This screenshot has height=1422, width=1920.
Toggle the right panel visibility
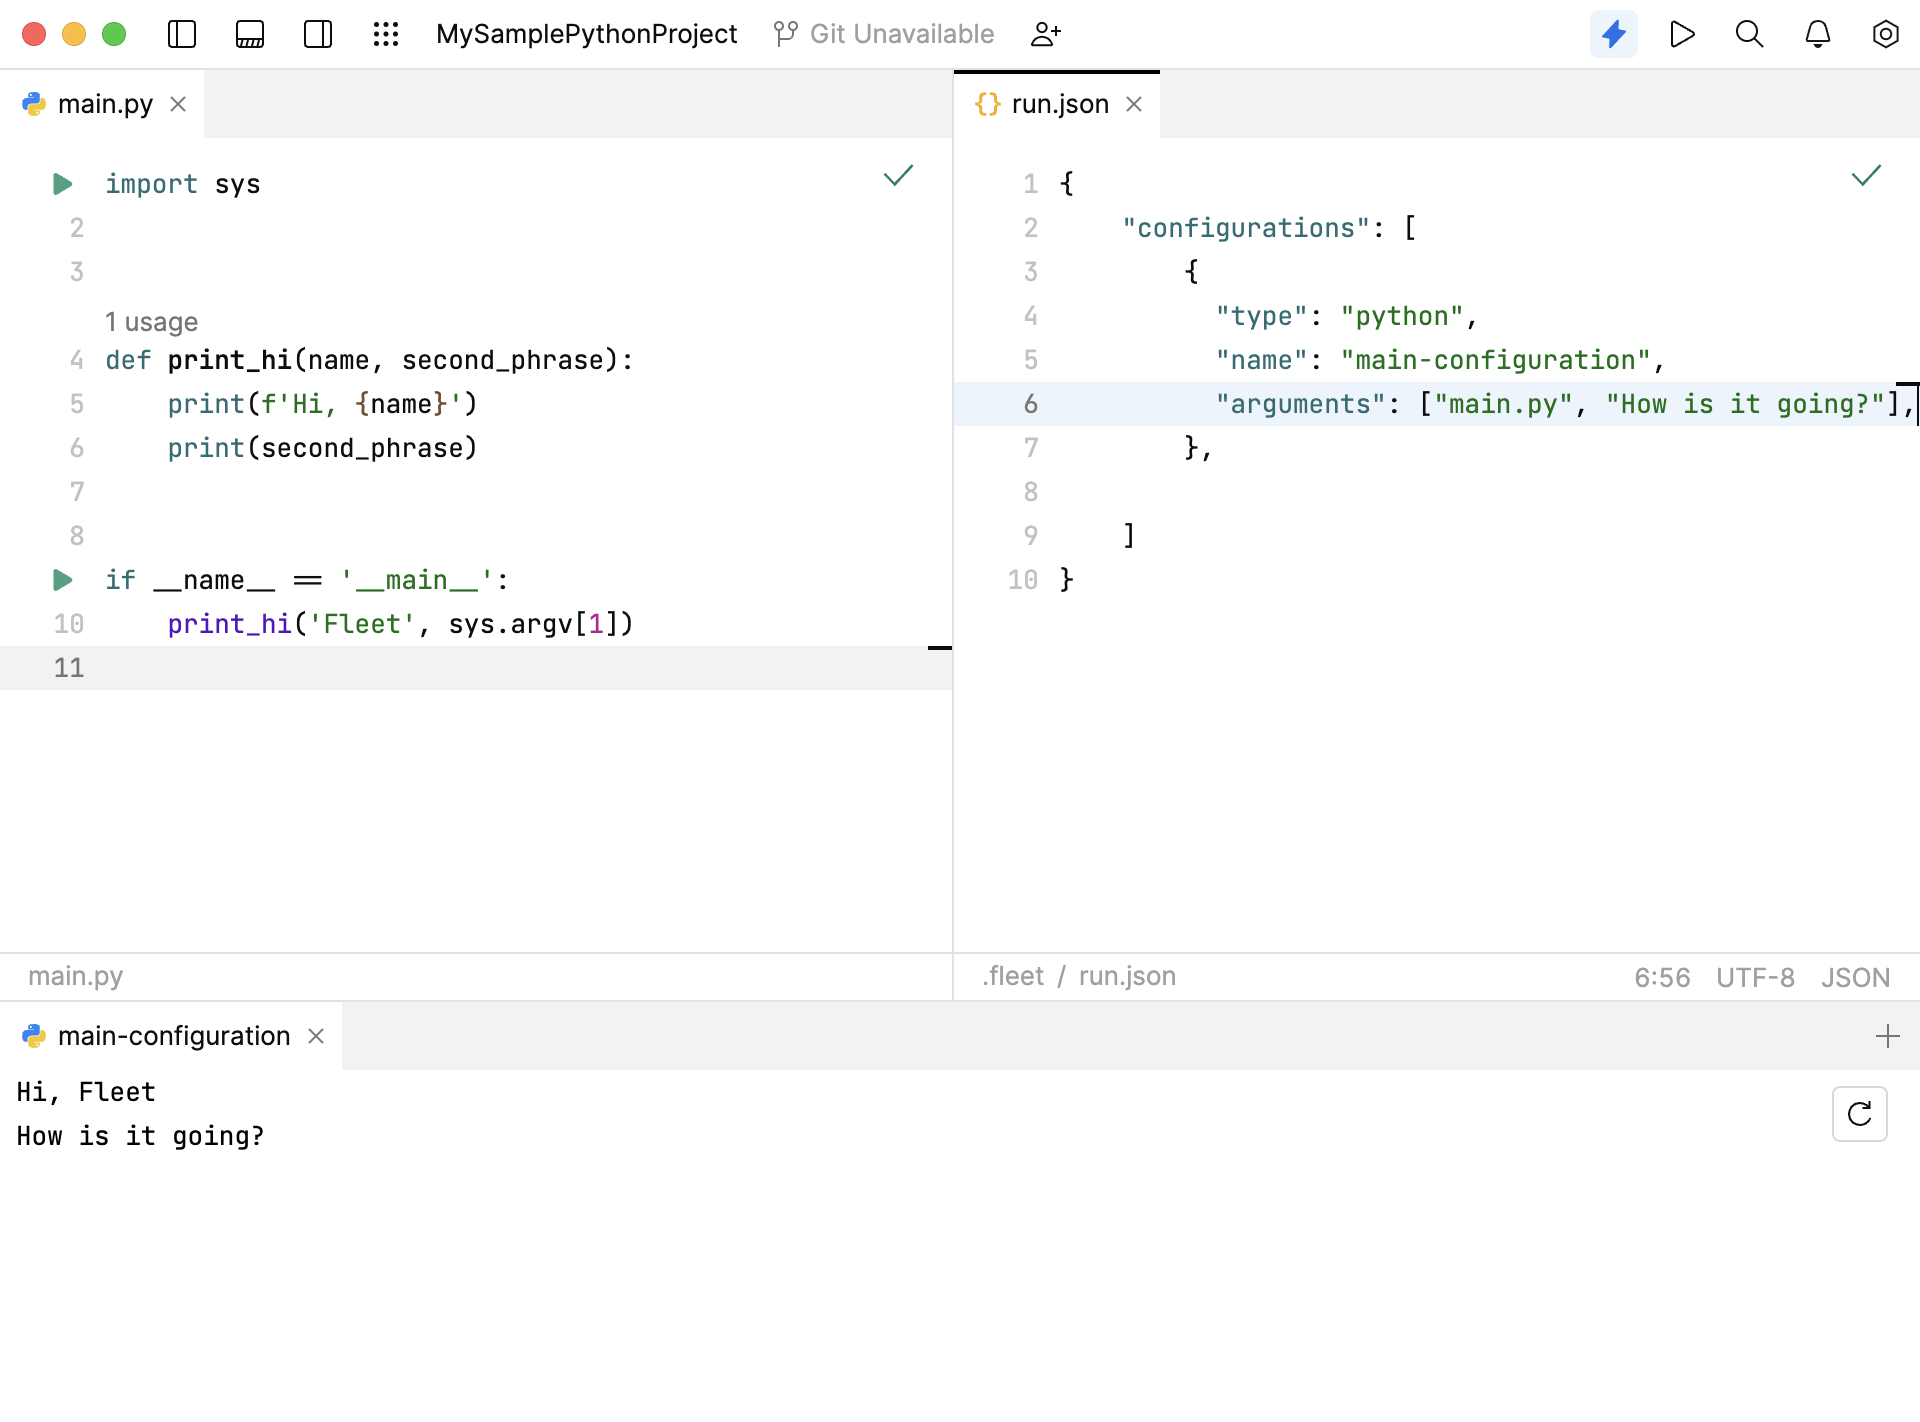tap(318, 33)
